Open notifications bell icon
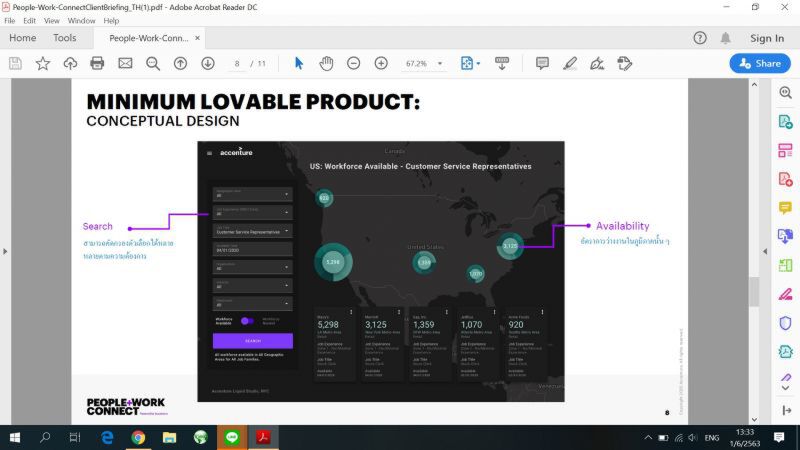 pyautogui.click(x=726, y=38)
